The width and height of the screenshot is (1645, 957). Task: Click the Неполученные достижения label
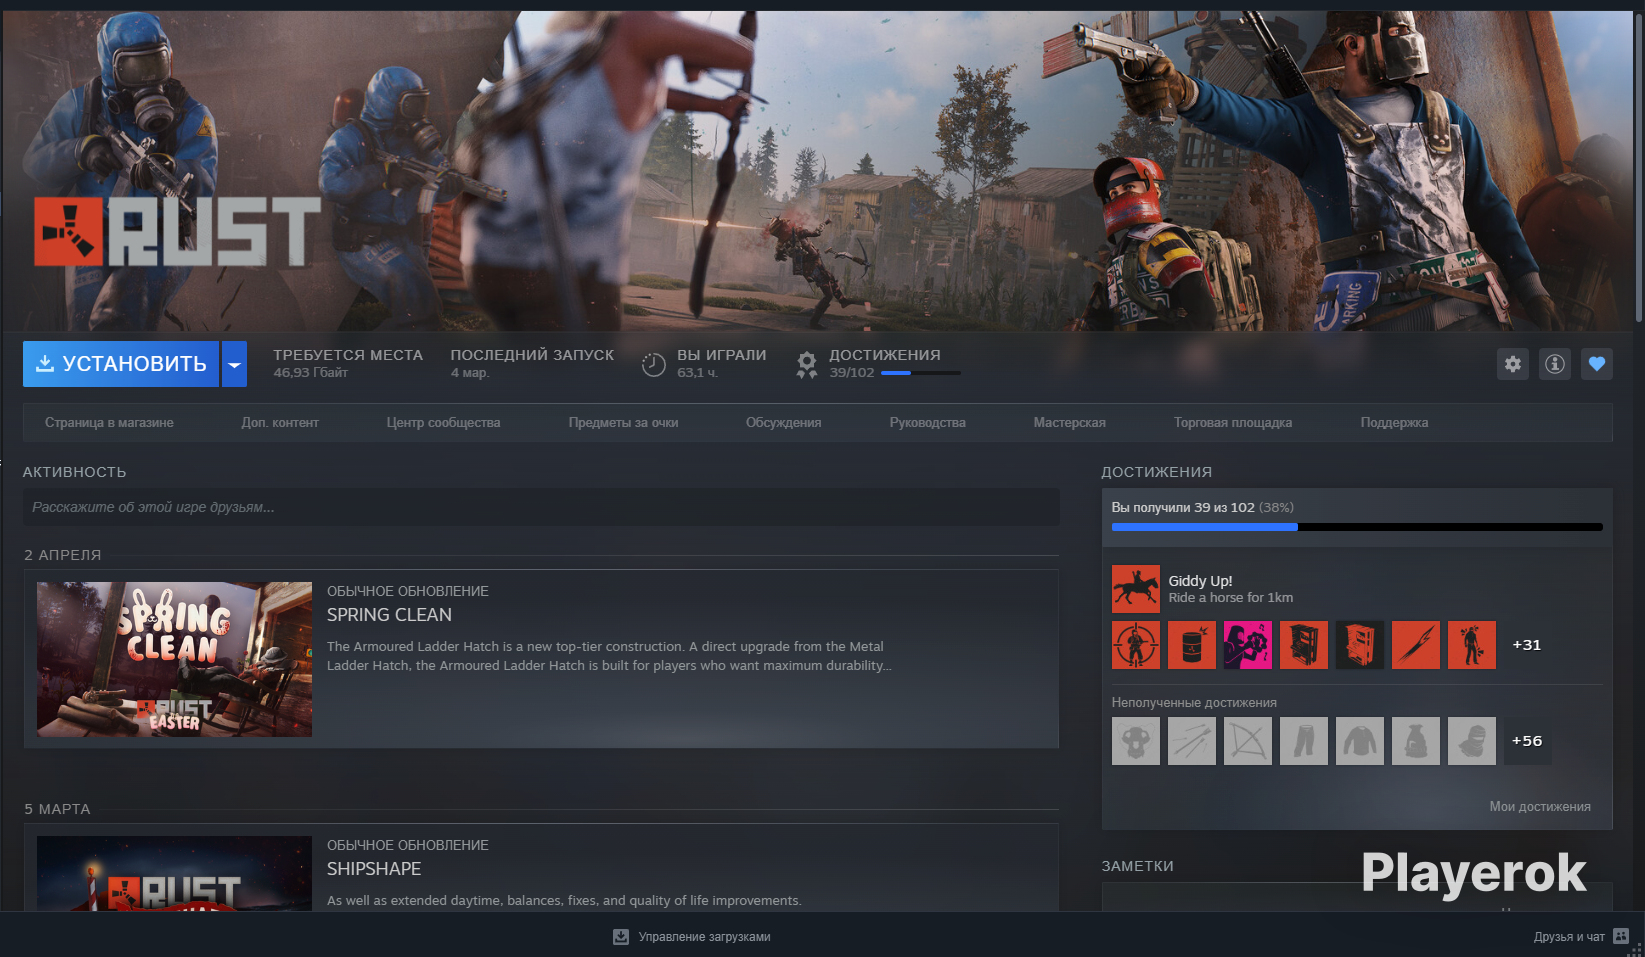pyautogui.click(x=1194, y=703)
